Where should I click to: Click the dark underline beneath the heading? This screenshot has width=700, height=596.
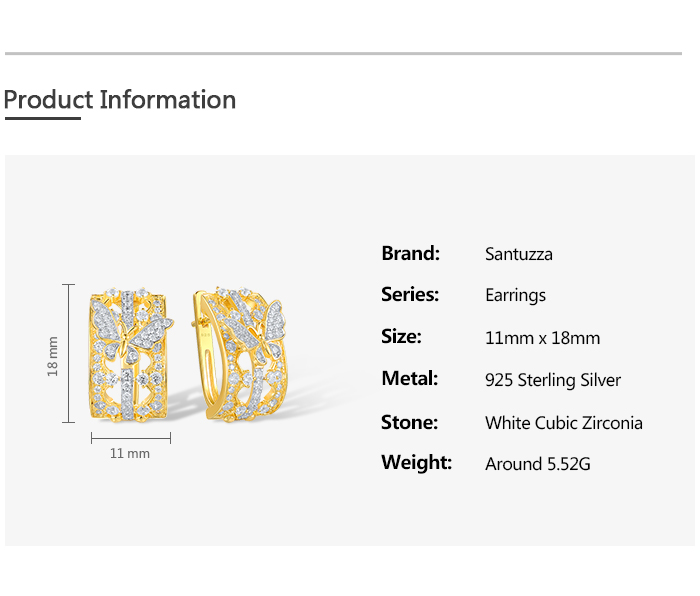pos(42,118)
